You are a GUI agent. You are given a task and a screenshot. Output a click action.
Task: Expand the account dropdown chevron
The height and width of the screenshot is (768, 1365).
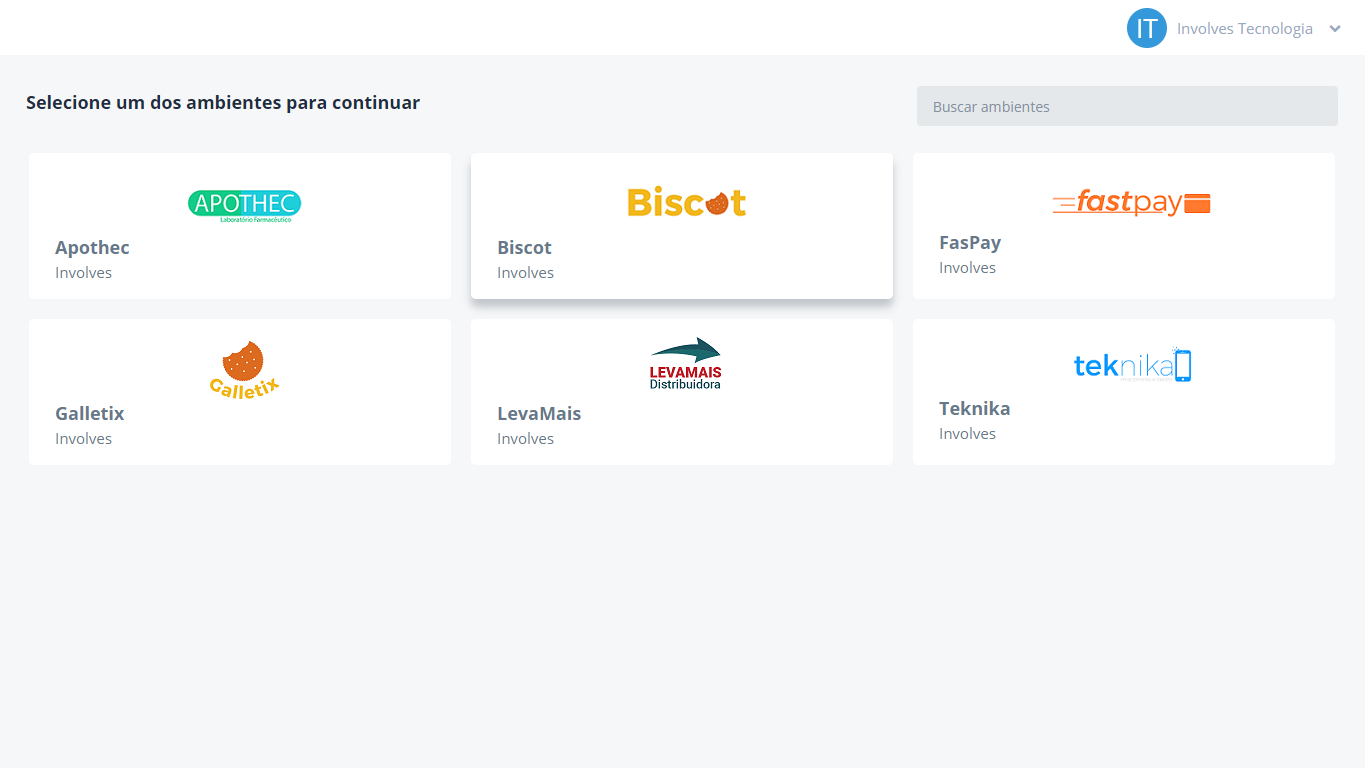click(1335, 29)
